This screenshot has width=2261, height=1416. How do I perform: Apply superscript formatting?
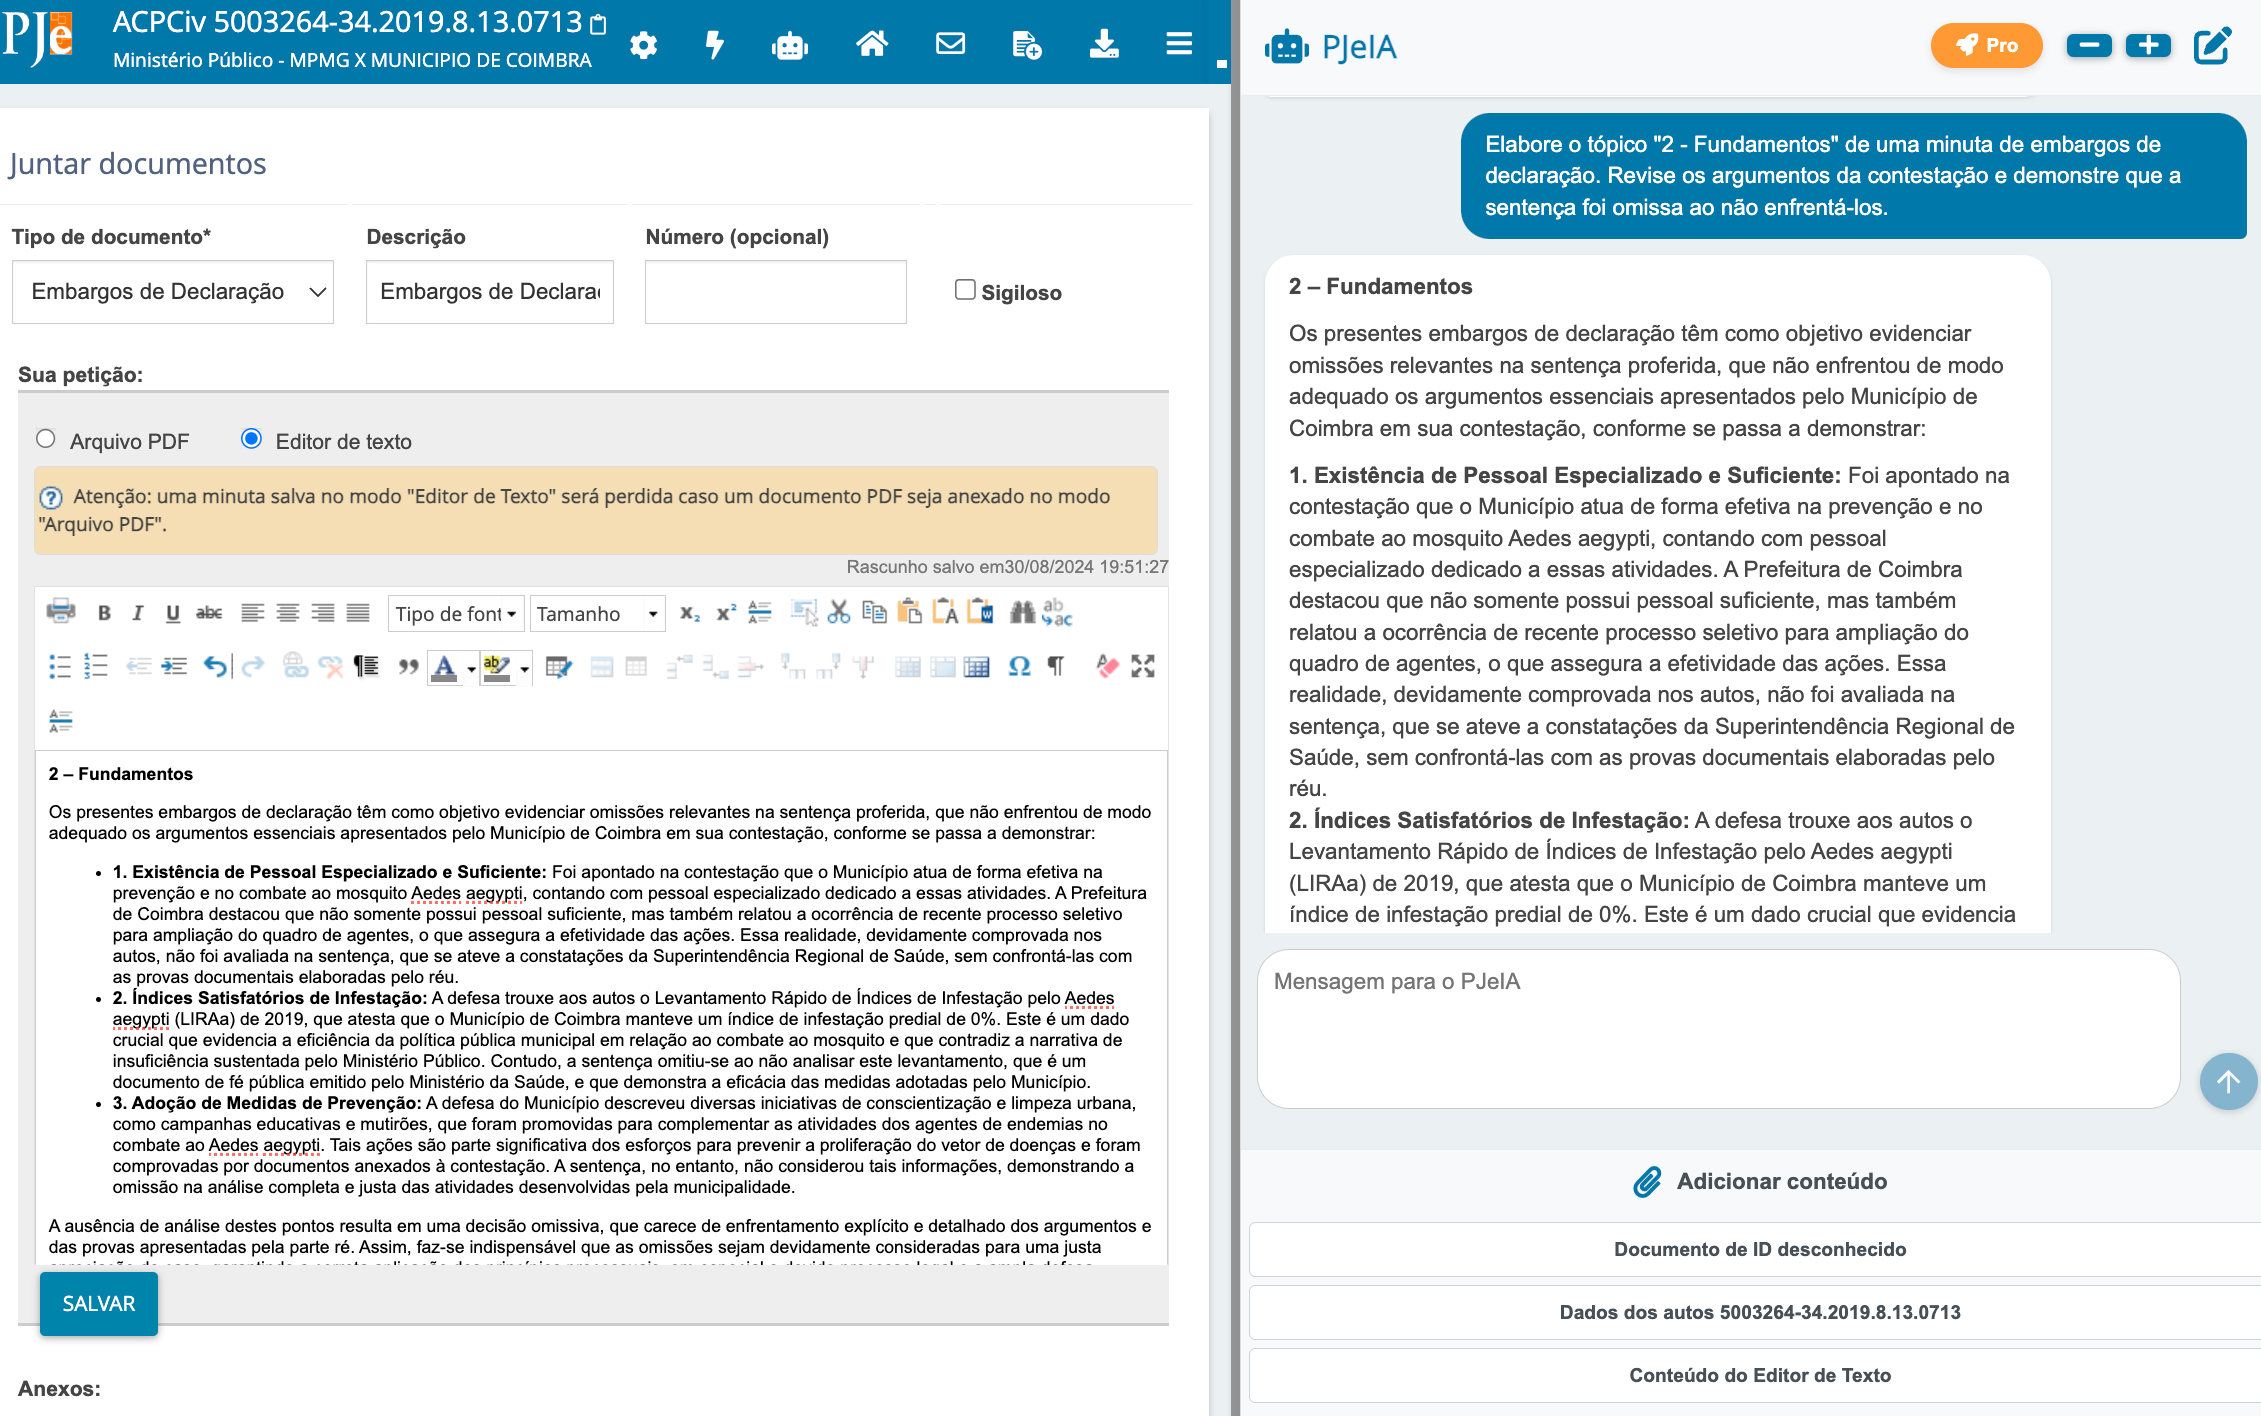coord(726,613)
